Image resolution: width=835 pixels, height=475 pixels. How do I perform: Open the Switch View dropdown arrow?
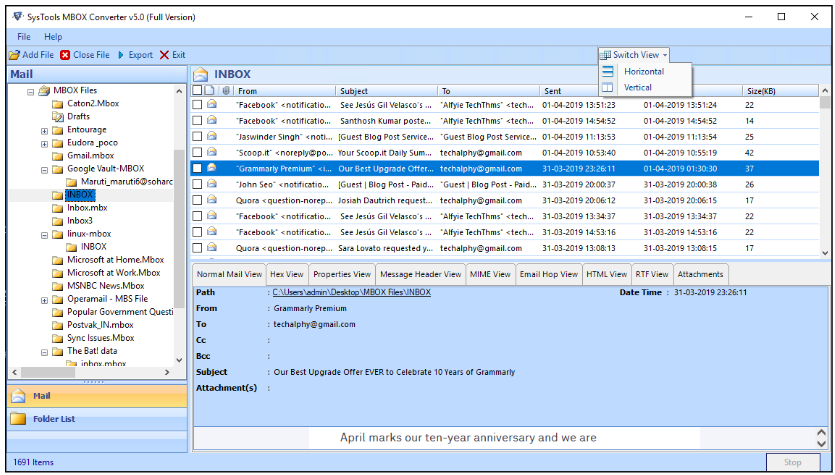(665, 55)
